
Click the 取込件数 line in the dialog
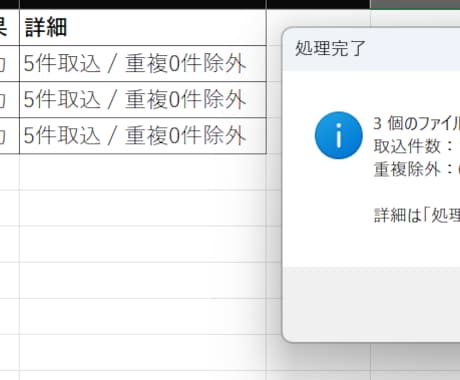(416, 146)
